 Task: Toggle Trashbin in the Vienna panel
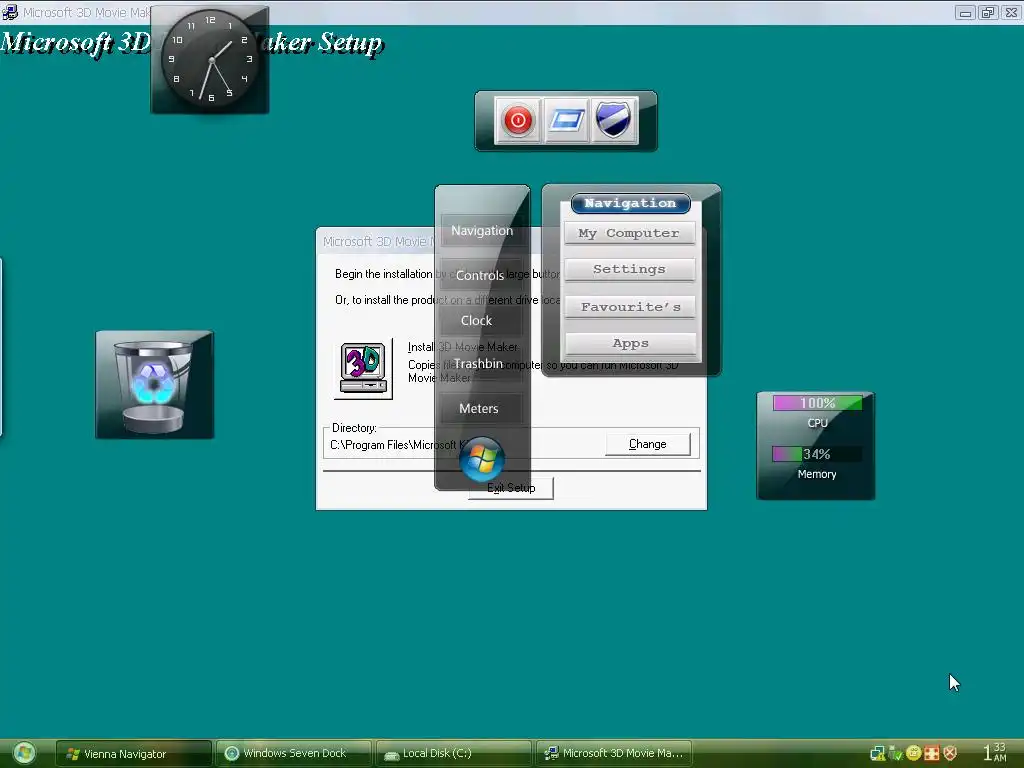point(479,364)
